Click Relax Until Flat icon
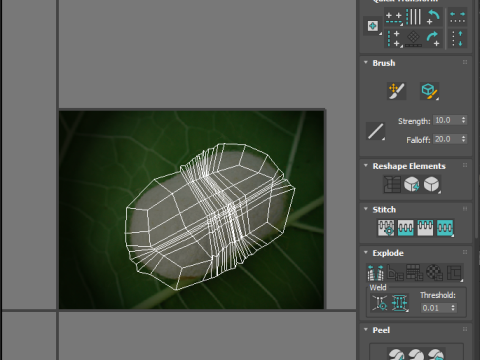 412,184
